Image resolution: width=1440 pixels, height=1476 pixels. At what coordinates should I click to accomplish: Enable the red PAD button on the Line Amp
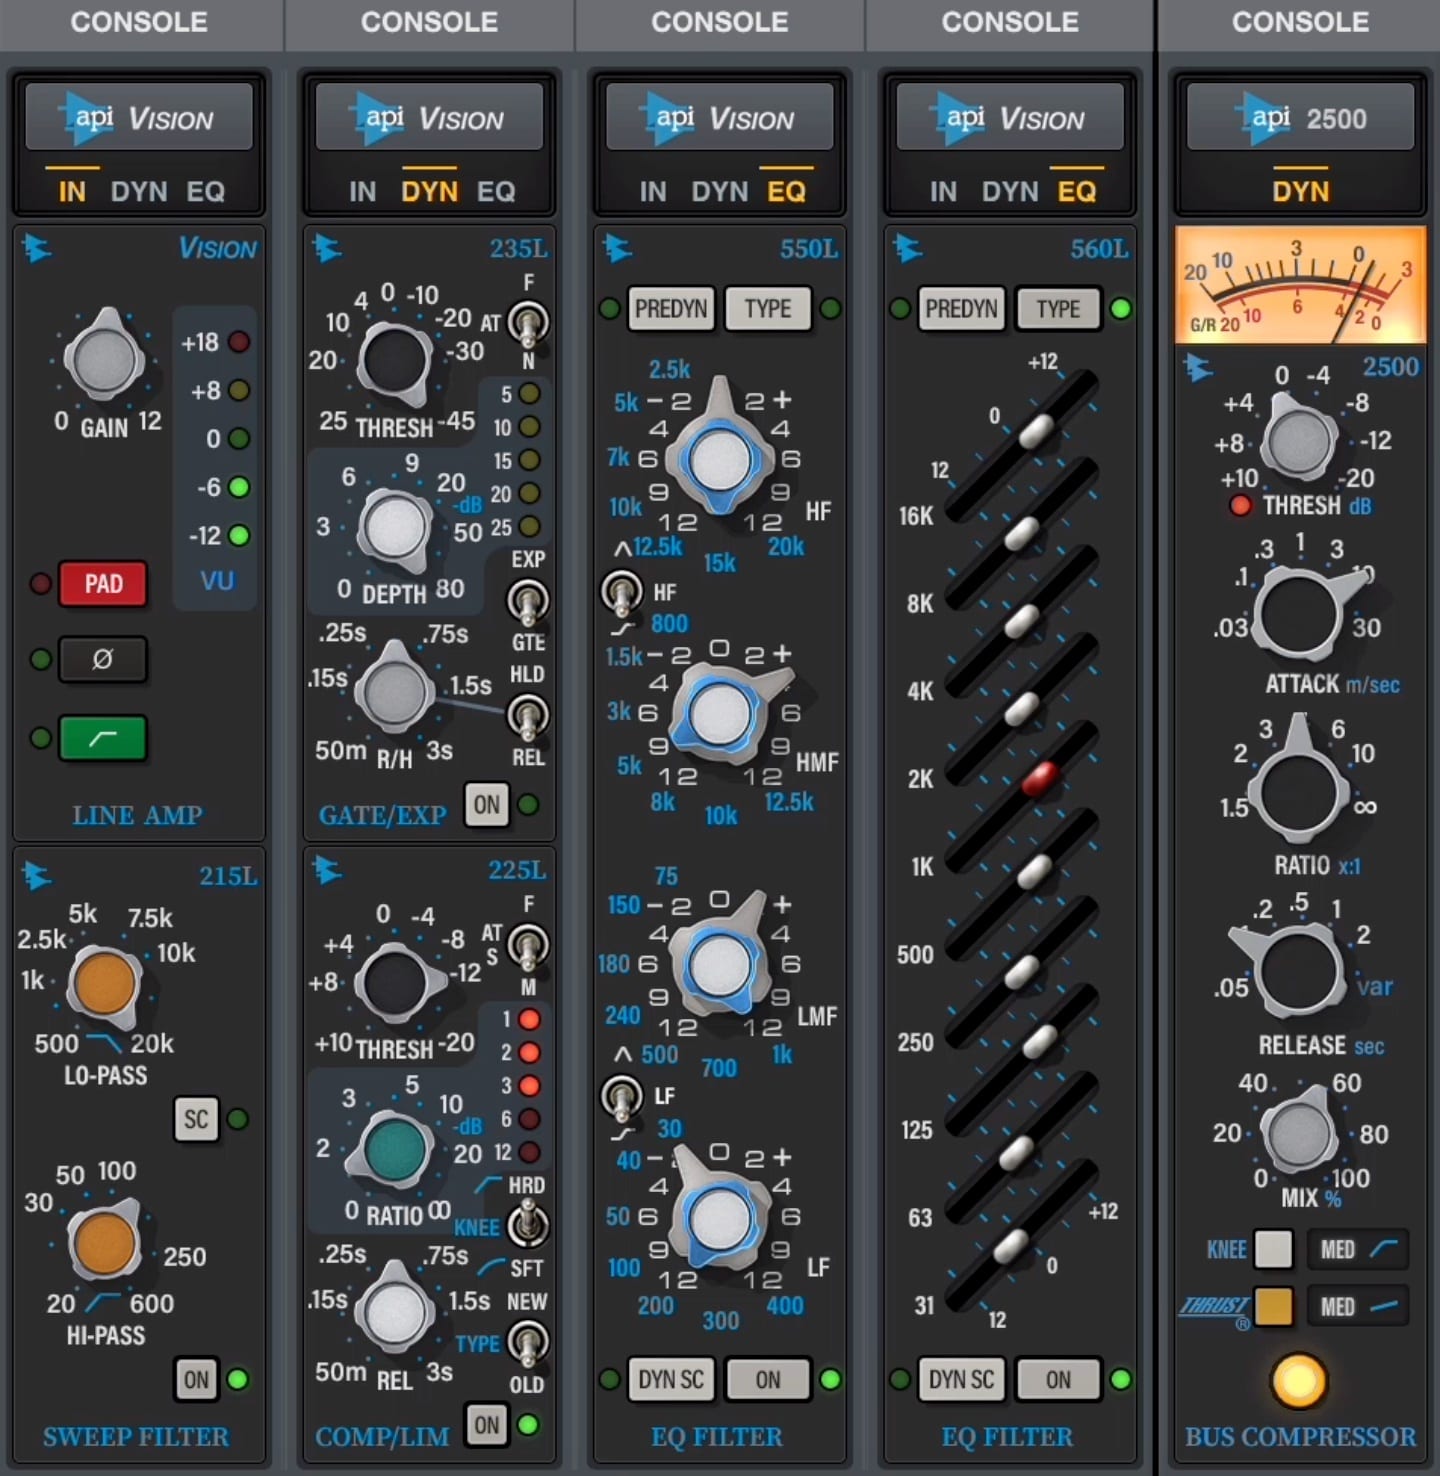pos(103,584)
